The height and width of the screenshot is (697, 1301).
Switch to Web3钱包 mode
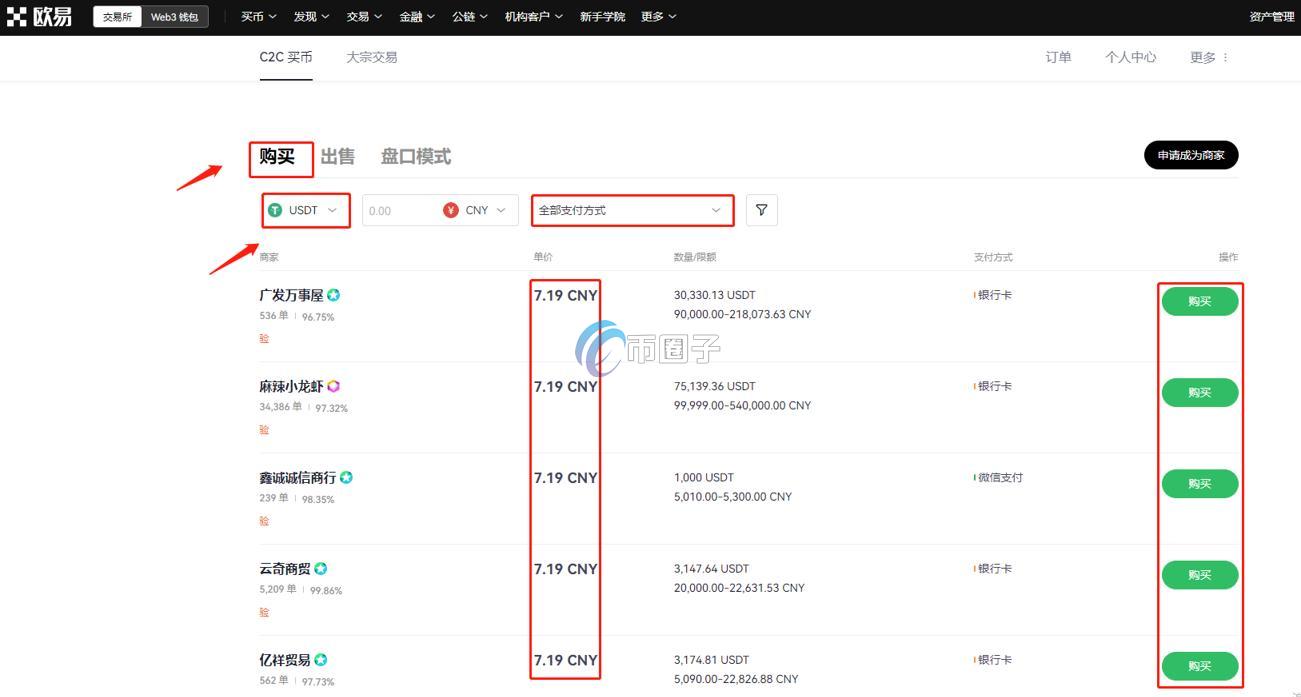click(x=172, y=16)
